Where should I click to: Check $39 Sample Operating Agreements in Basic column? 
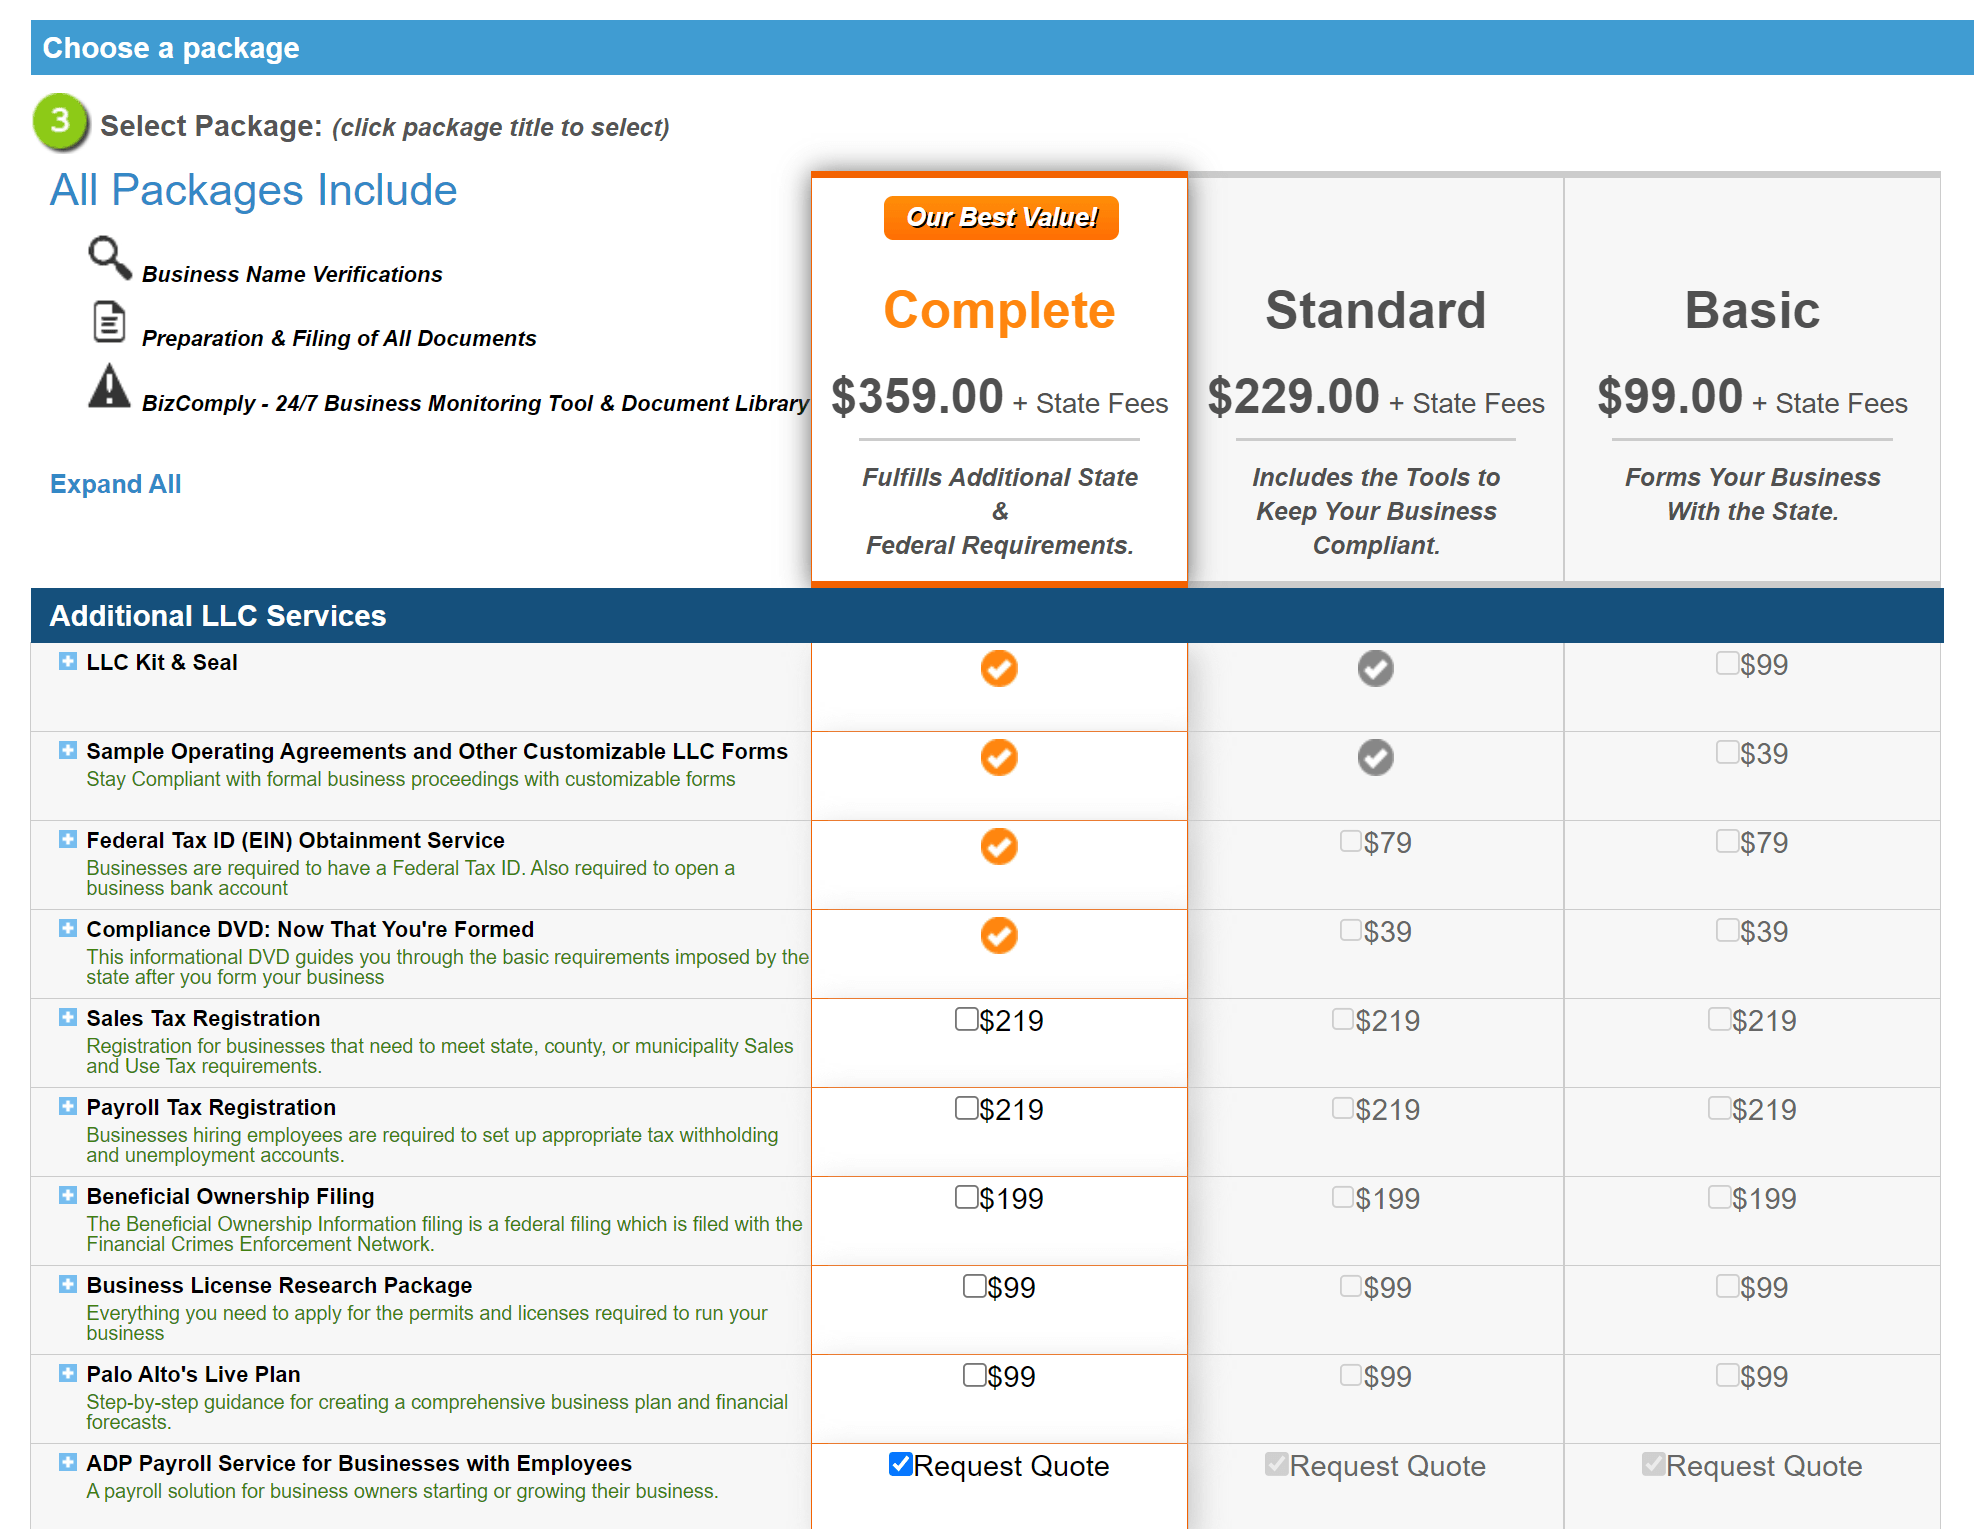tap(1727, 752)
